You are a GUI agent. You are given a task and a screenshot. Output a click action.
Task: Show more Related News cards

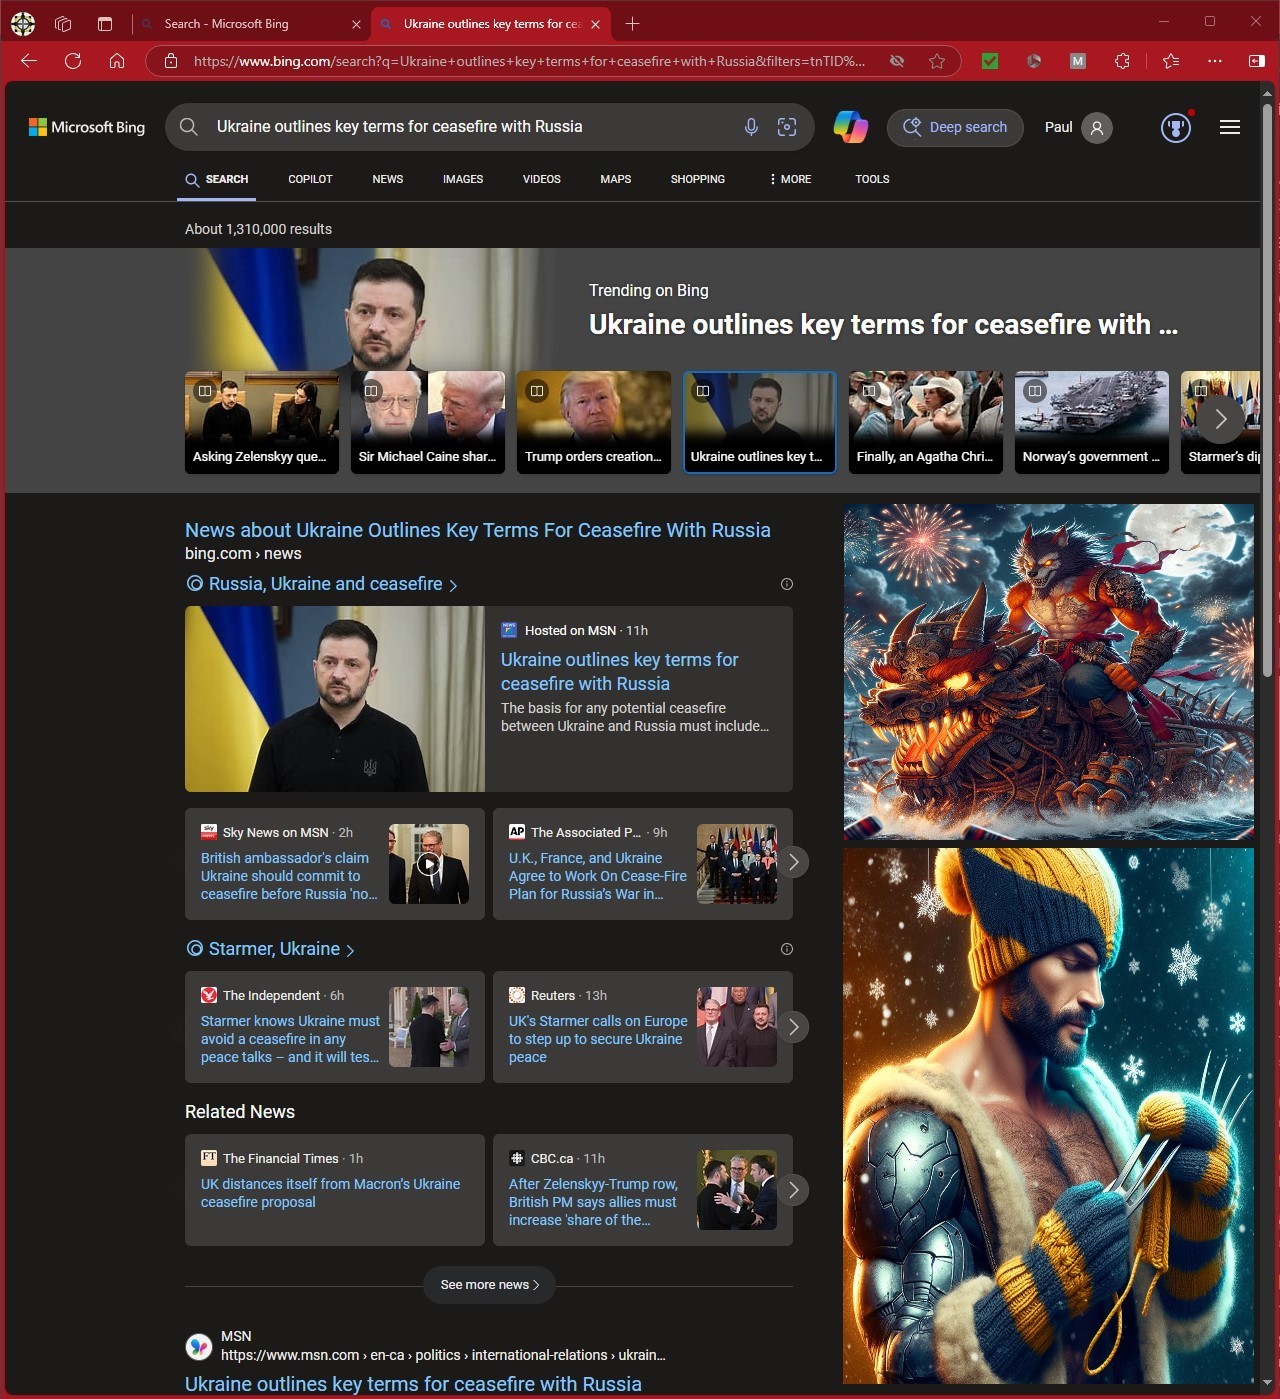(793, 1190)
